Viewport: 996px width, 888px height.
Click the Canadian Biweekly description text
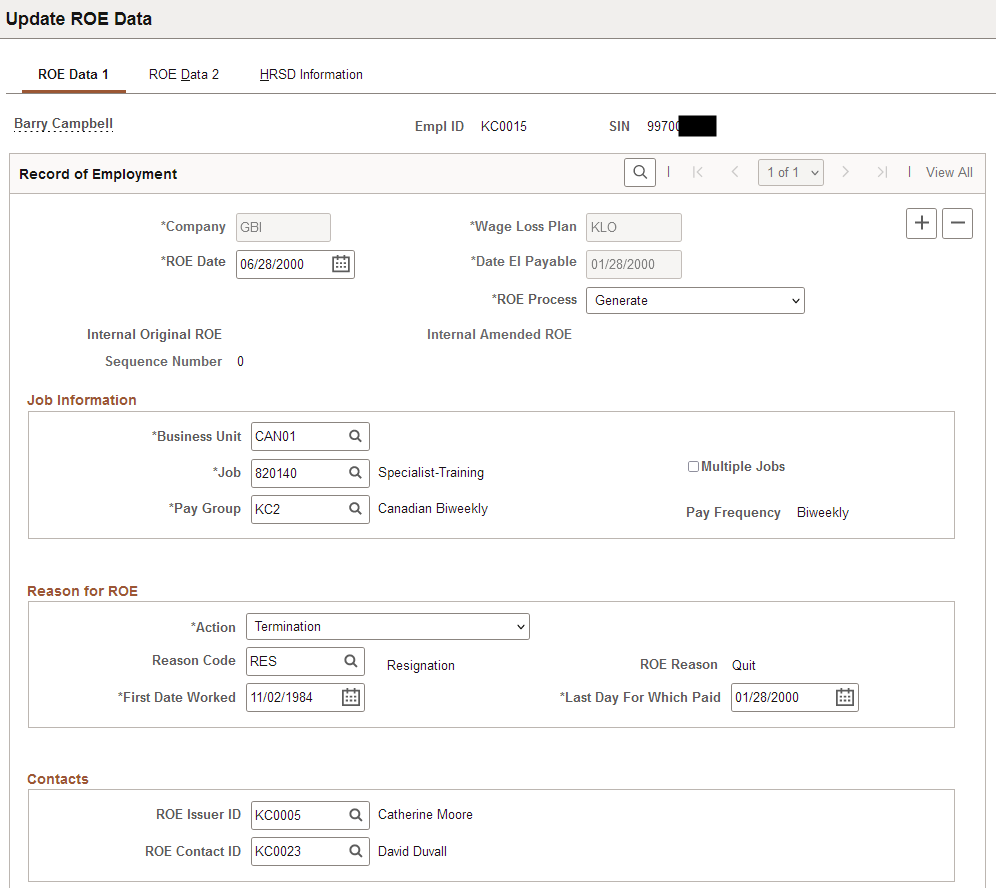click(433, 509)
